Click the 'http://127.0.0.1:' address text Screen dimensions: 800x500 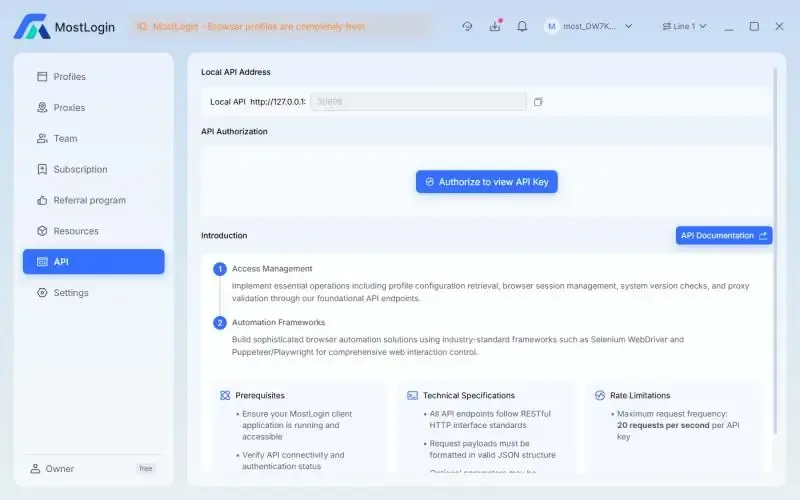(x=278, y=102)
